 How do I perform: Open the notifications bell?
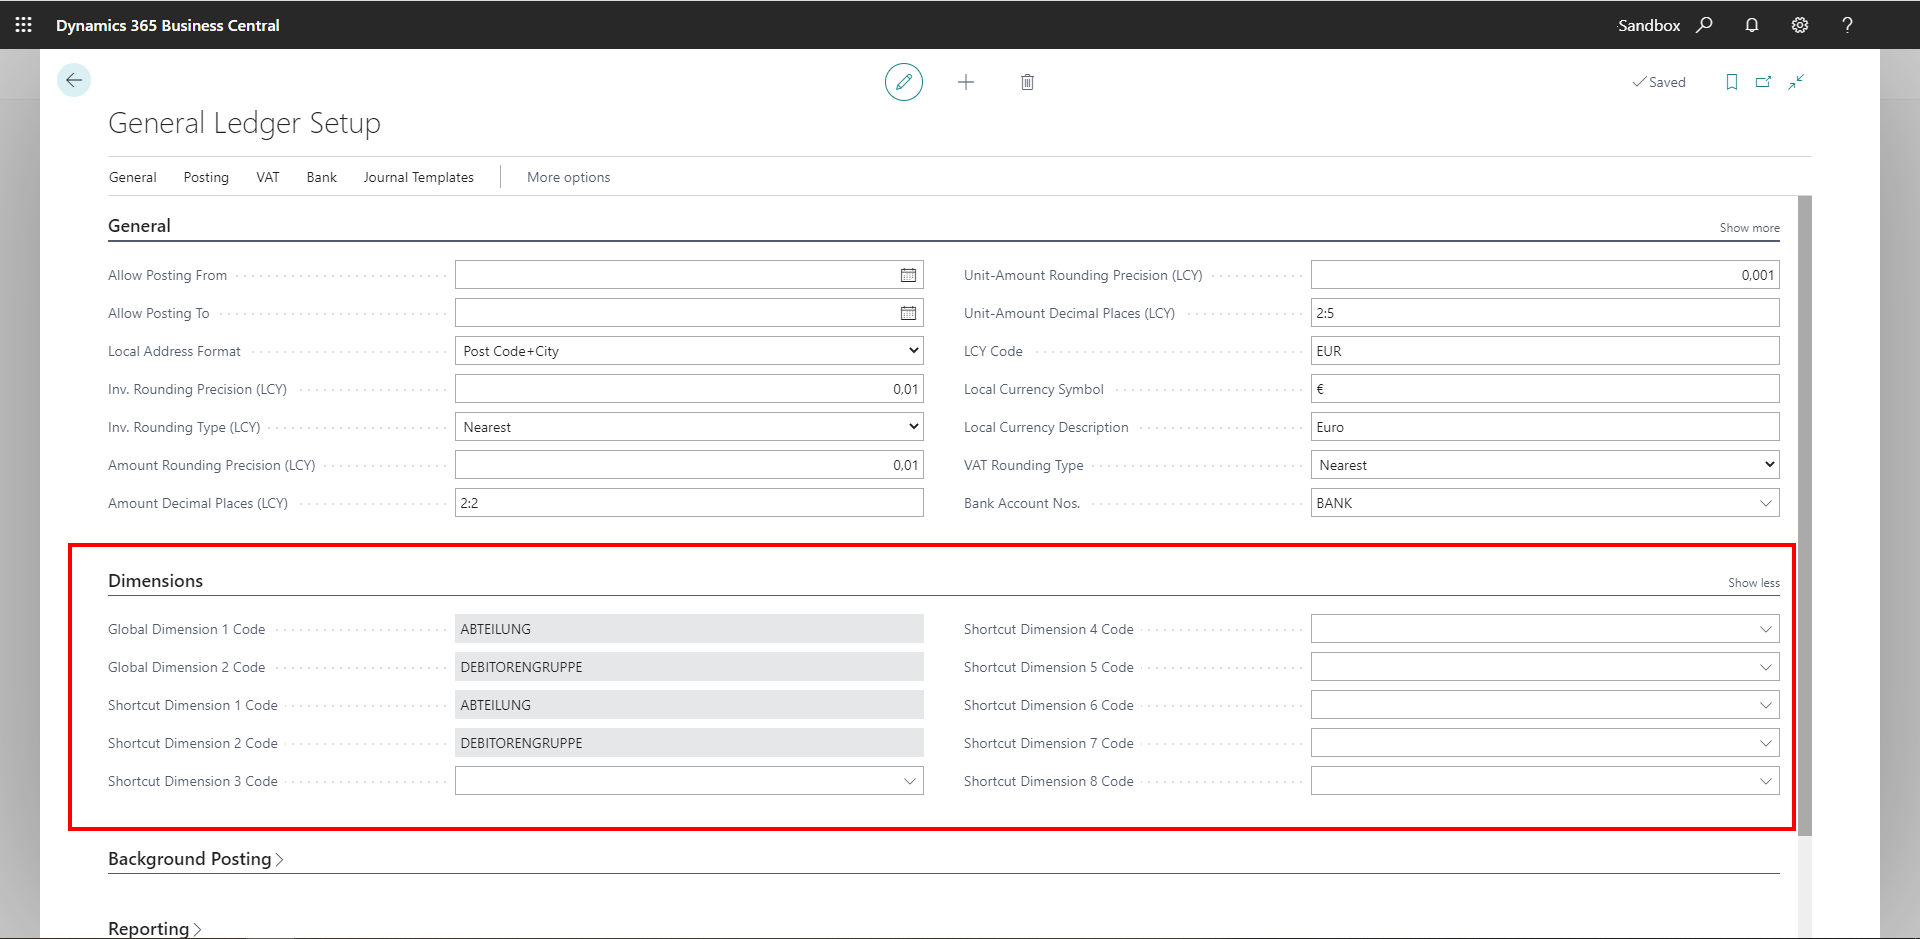pos(1752,25)
